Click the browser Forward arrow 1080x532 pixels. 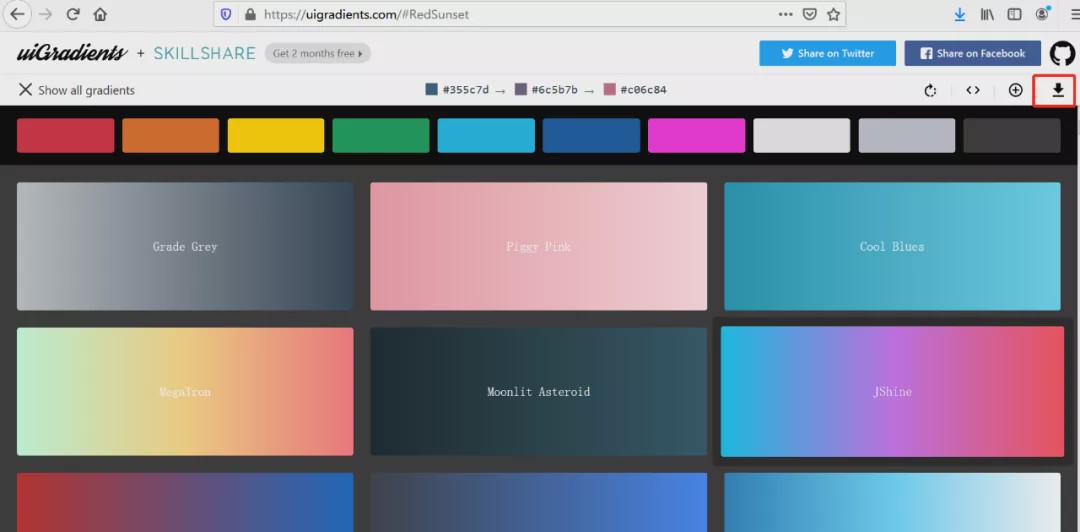[45, 14]
